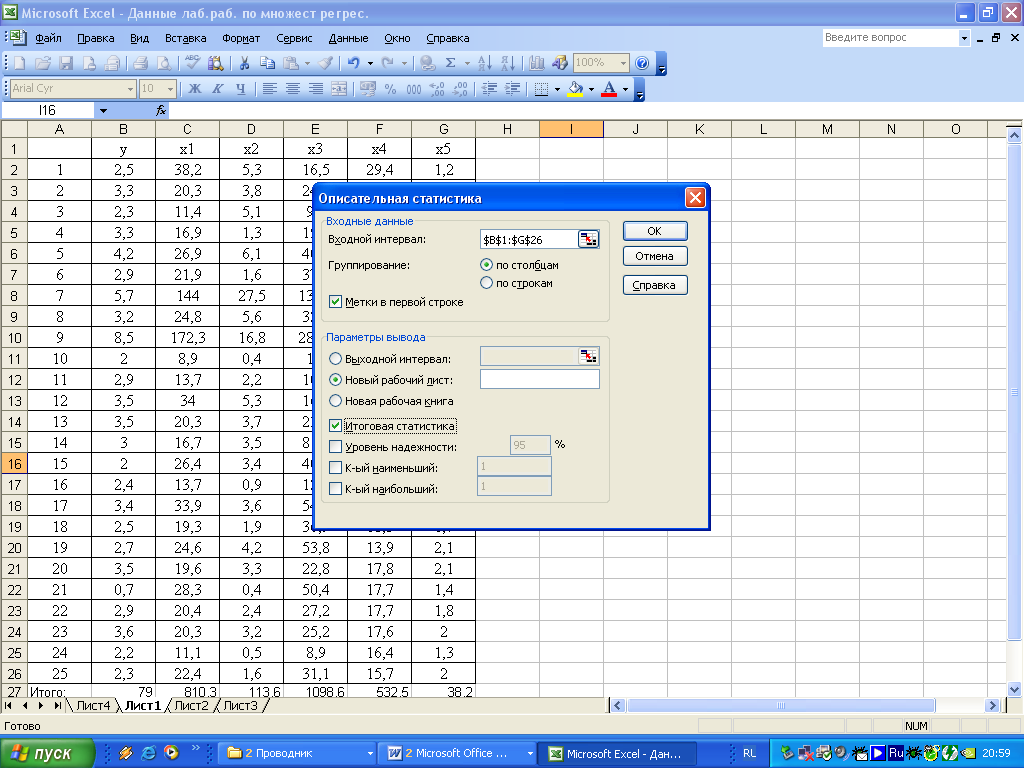Choose 'Выходной интервал' output option

[335, 359]
